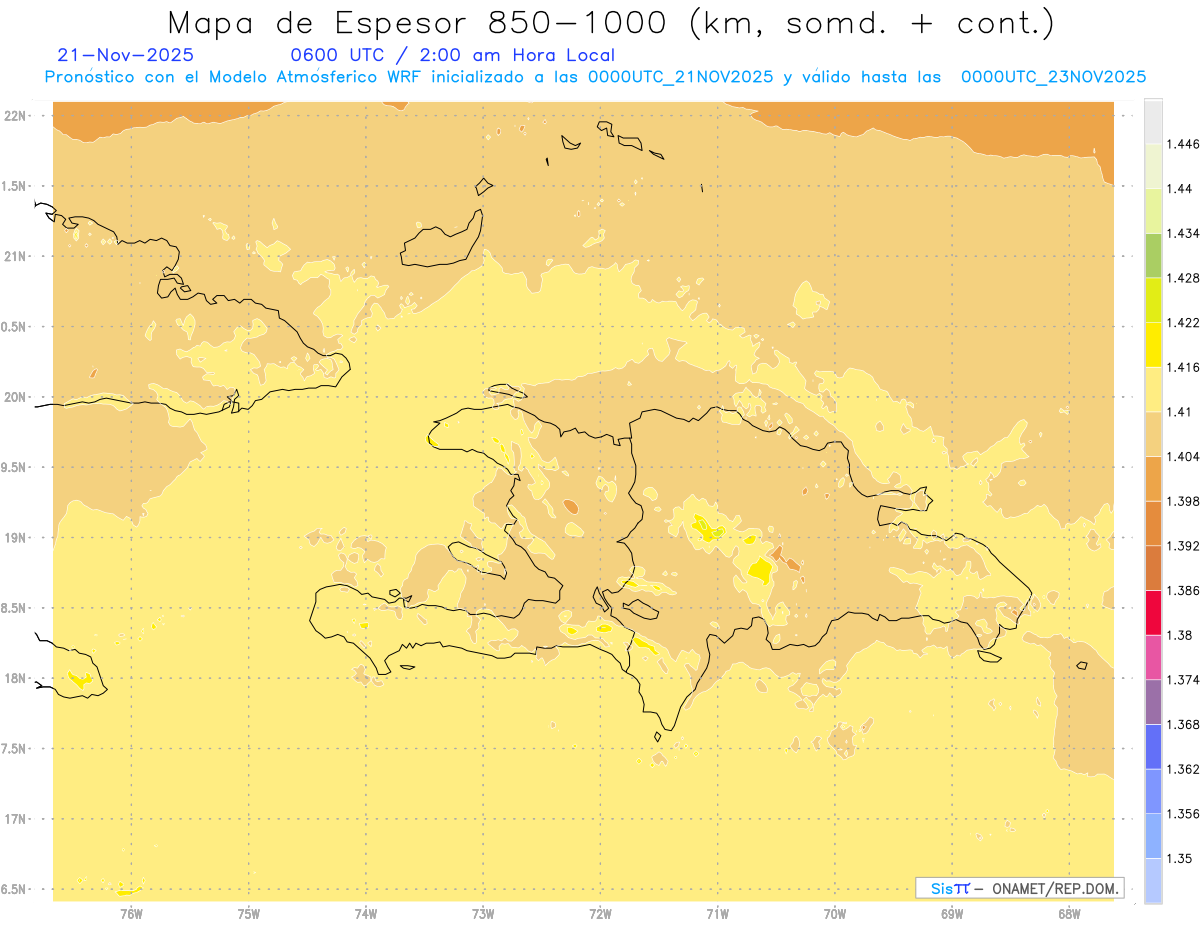Click the yellow-green swatch between 1.422 and 1.428
Screen dimensions: 1200x927
click(1153, 300)
